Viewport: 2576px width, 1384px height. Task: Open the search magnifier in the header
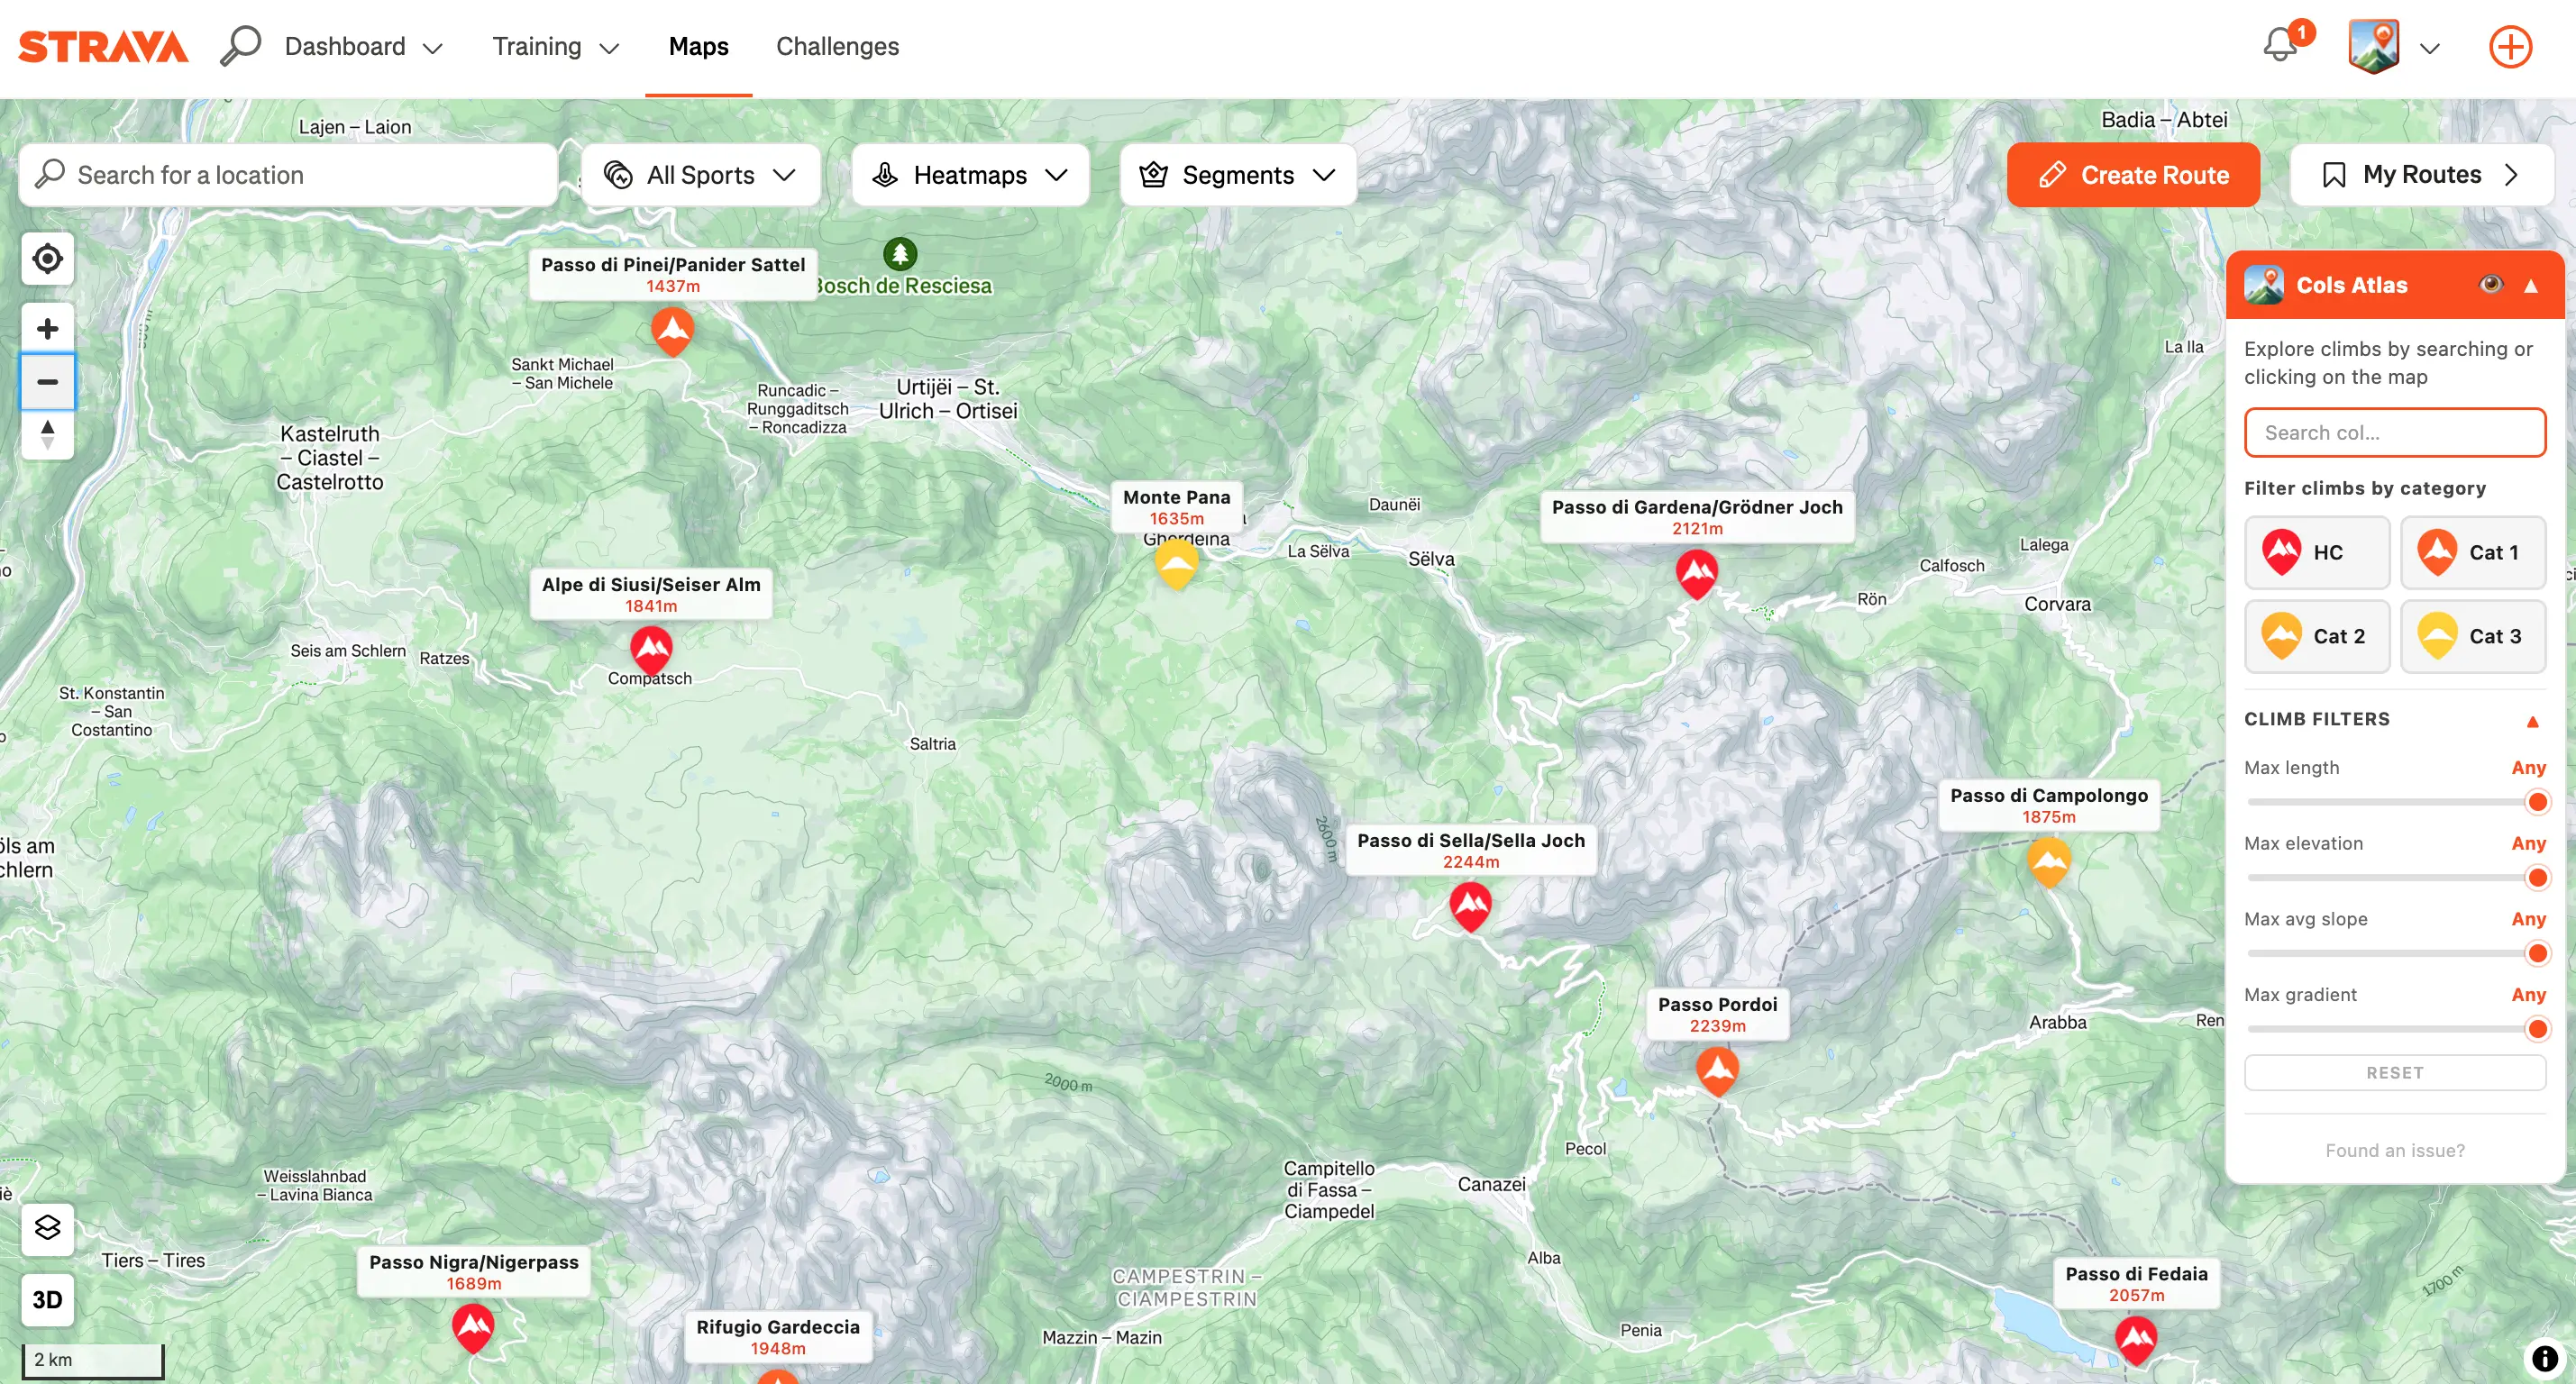(240, 46)
